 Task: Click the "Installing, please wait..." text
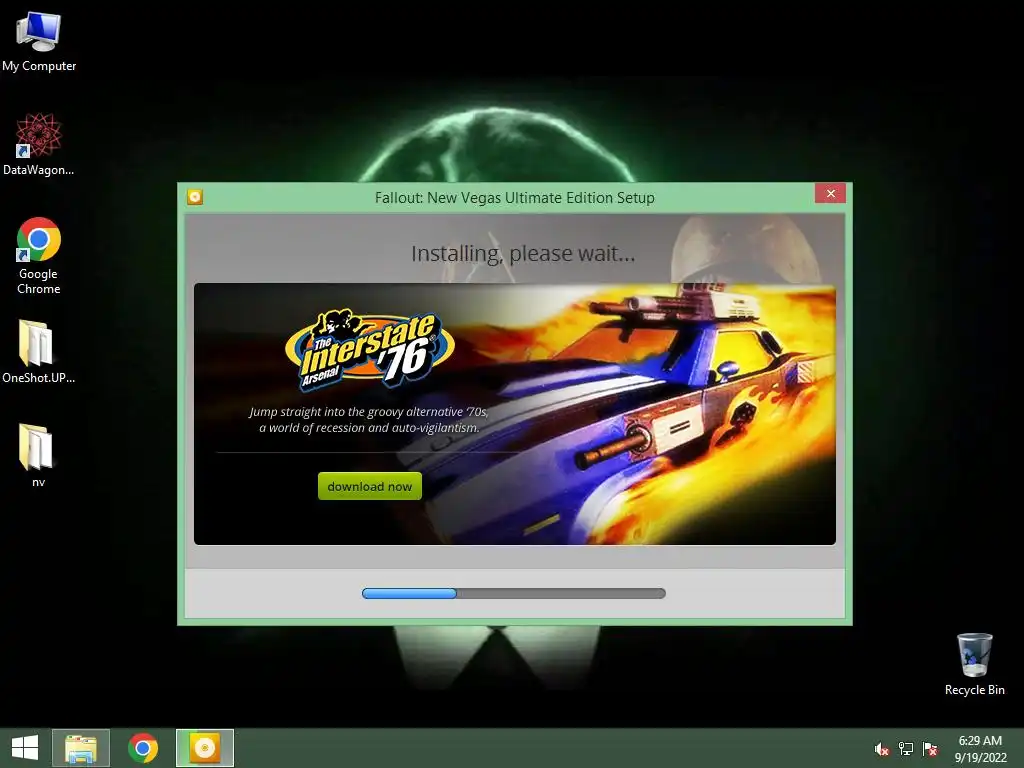pyautogui.click(x=522, y=253)
